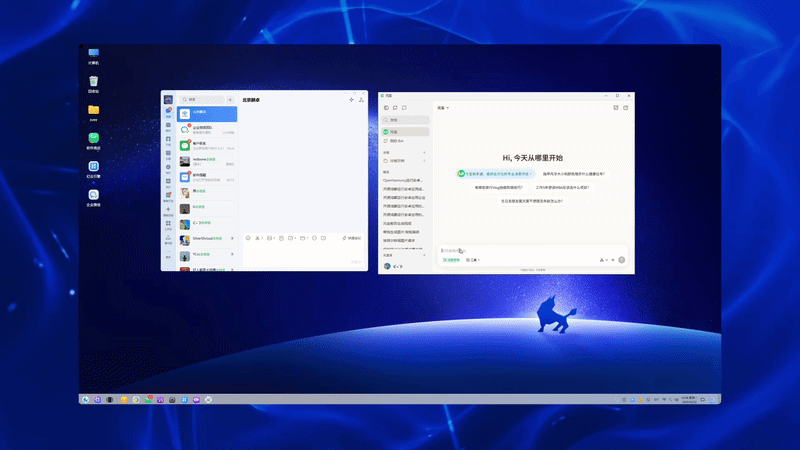Click the message text area in WeCom chat

point(303,252)
